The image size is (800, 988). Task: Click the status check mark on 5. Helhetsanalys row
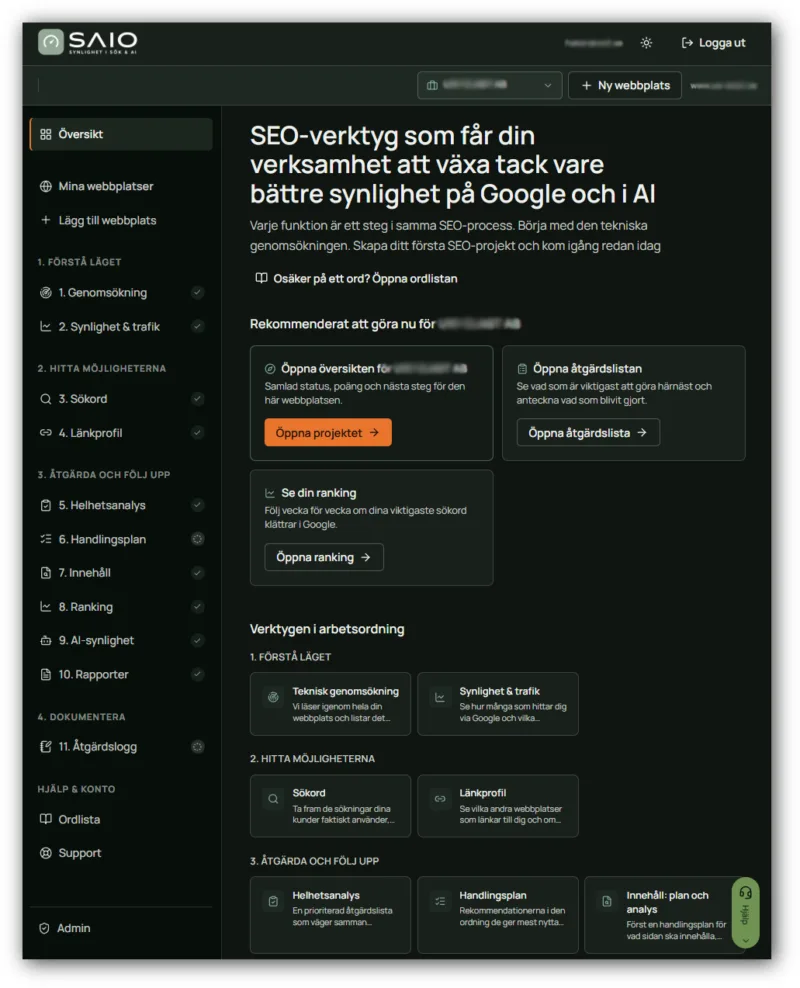coord(197,505)
